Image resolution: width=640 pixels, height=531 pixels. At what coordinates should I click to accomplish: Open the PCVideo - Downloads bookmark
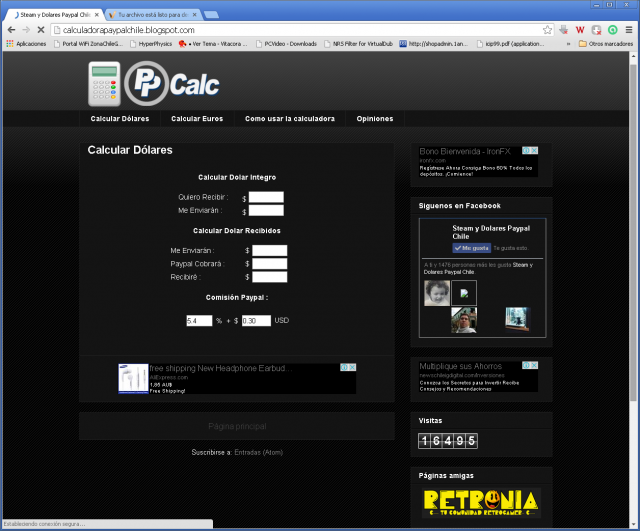pos(286,44)
